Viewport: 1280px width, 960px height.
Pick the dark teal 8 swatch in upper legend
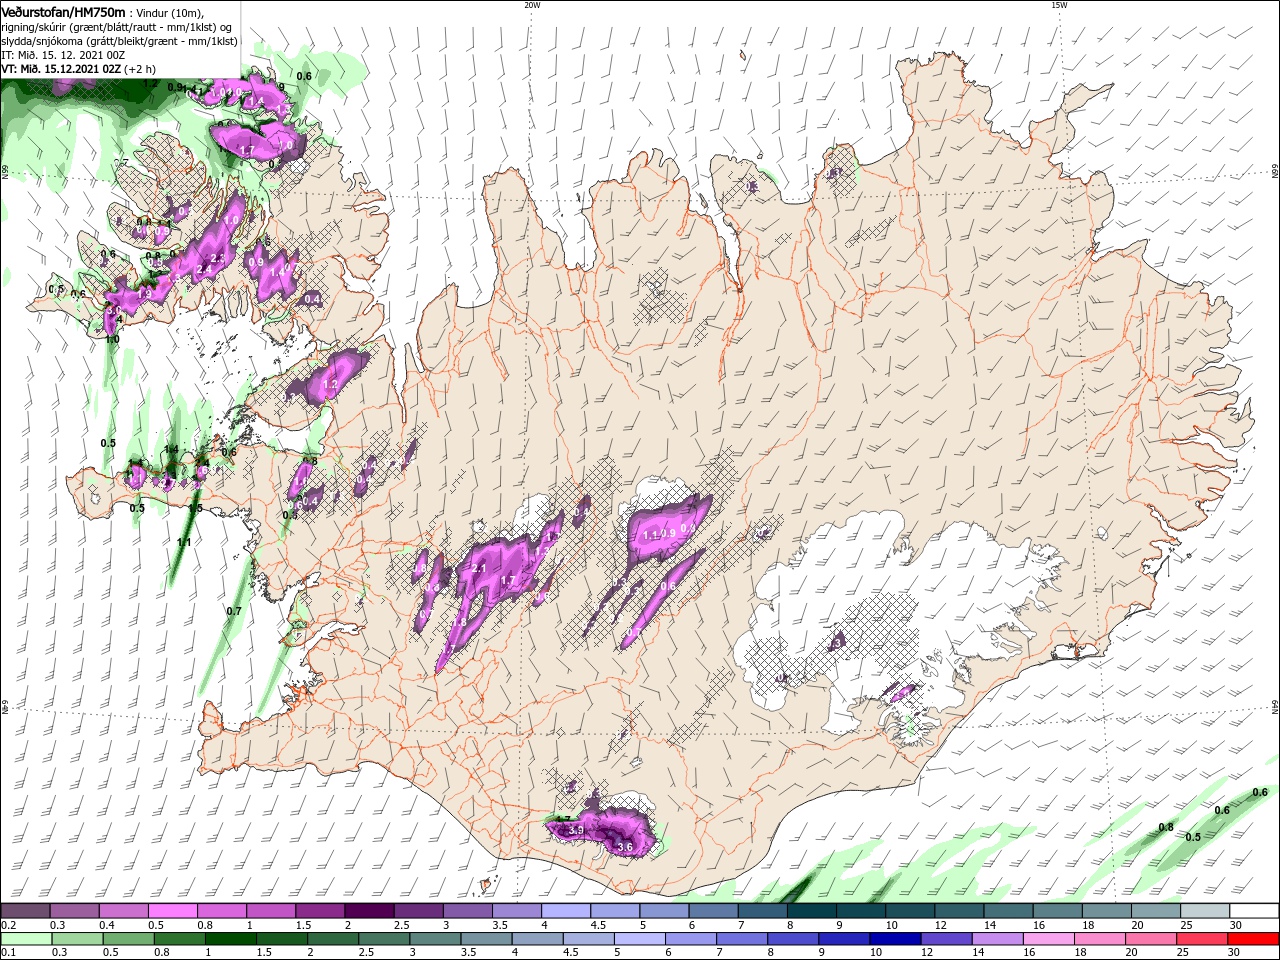[812, 911]
